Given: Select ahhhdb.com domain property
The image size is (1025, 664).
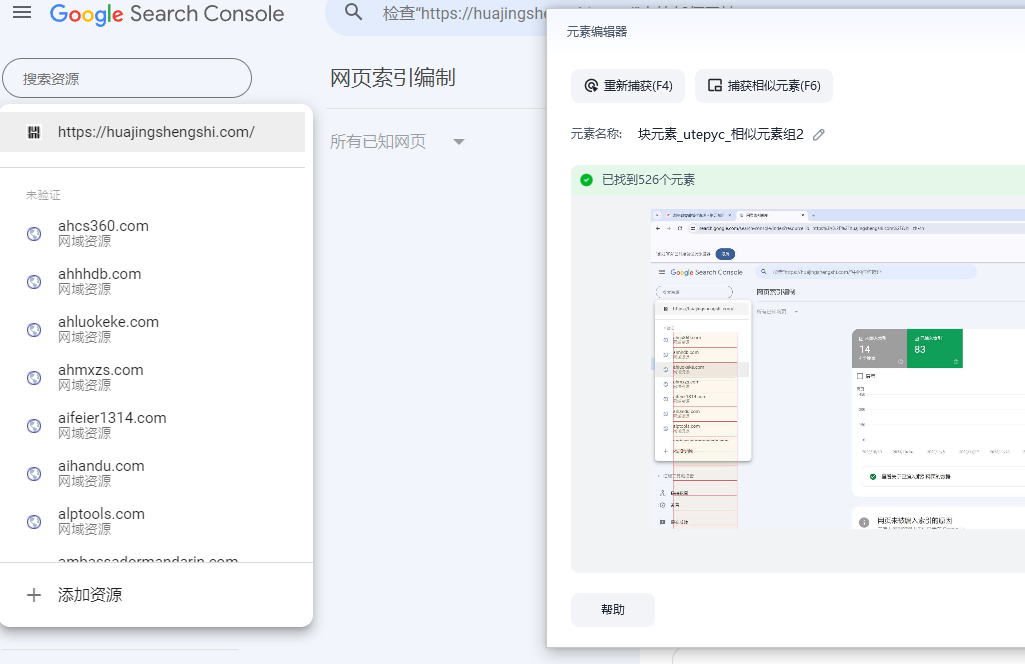Looking at the screenshot, I should pos(152,281).
